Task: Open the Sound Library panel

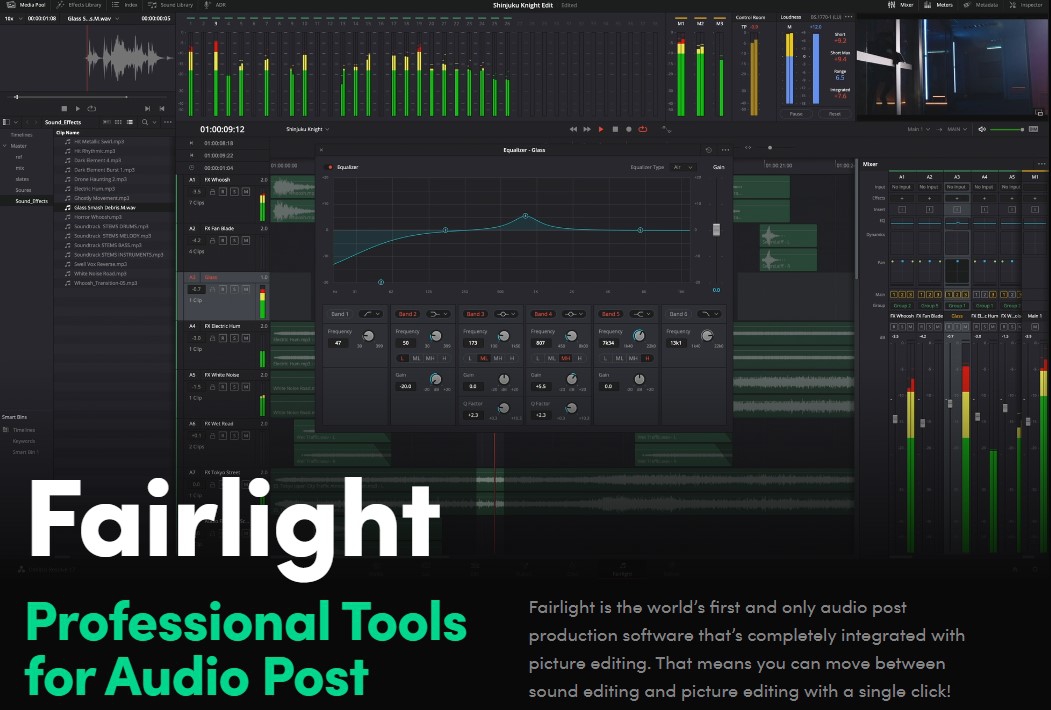Action: [x=171, y=5]
